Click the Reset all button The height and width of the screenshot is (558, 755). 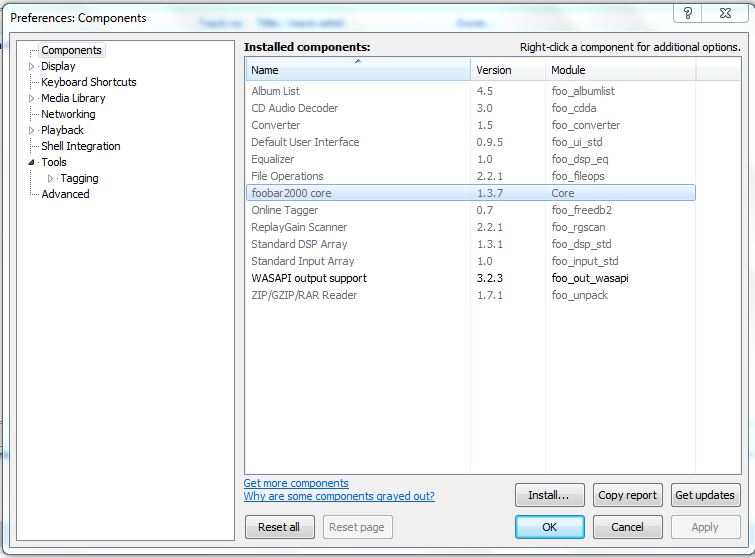(279, 527)
